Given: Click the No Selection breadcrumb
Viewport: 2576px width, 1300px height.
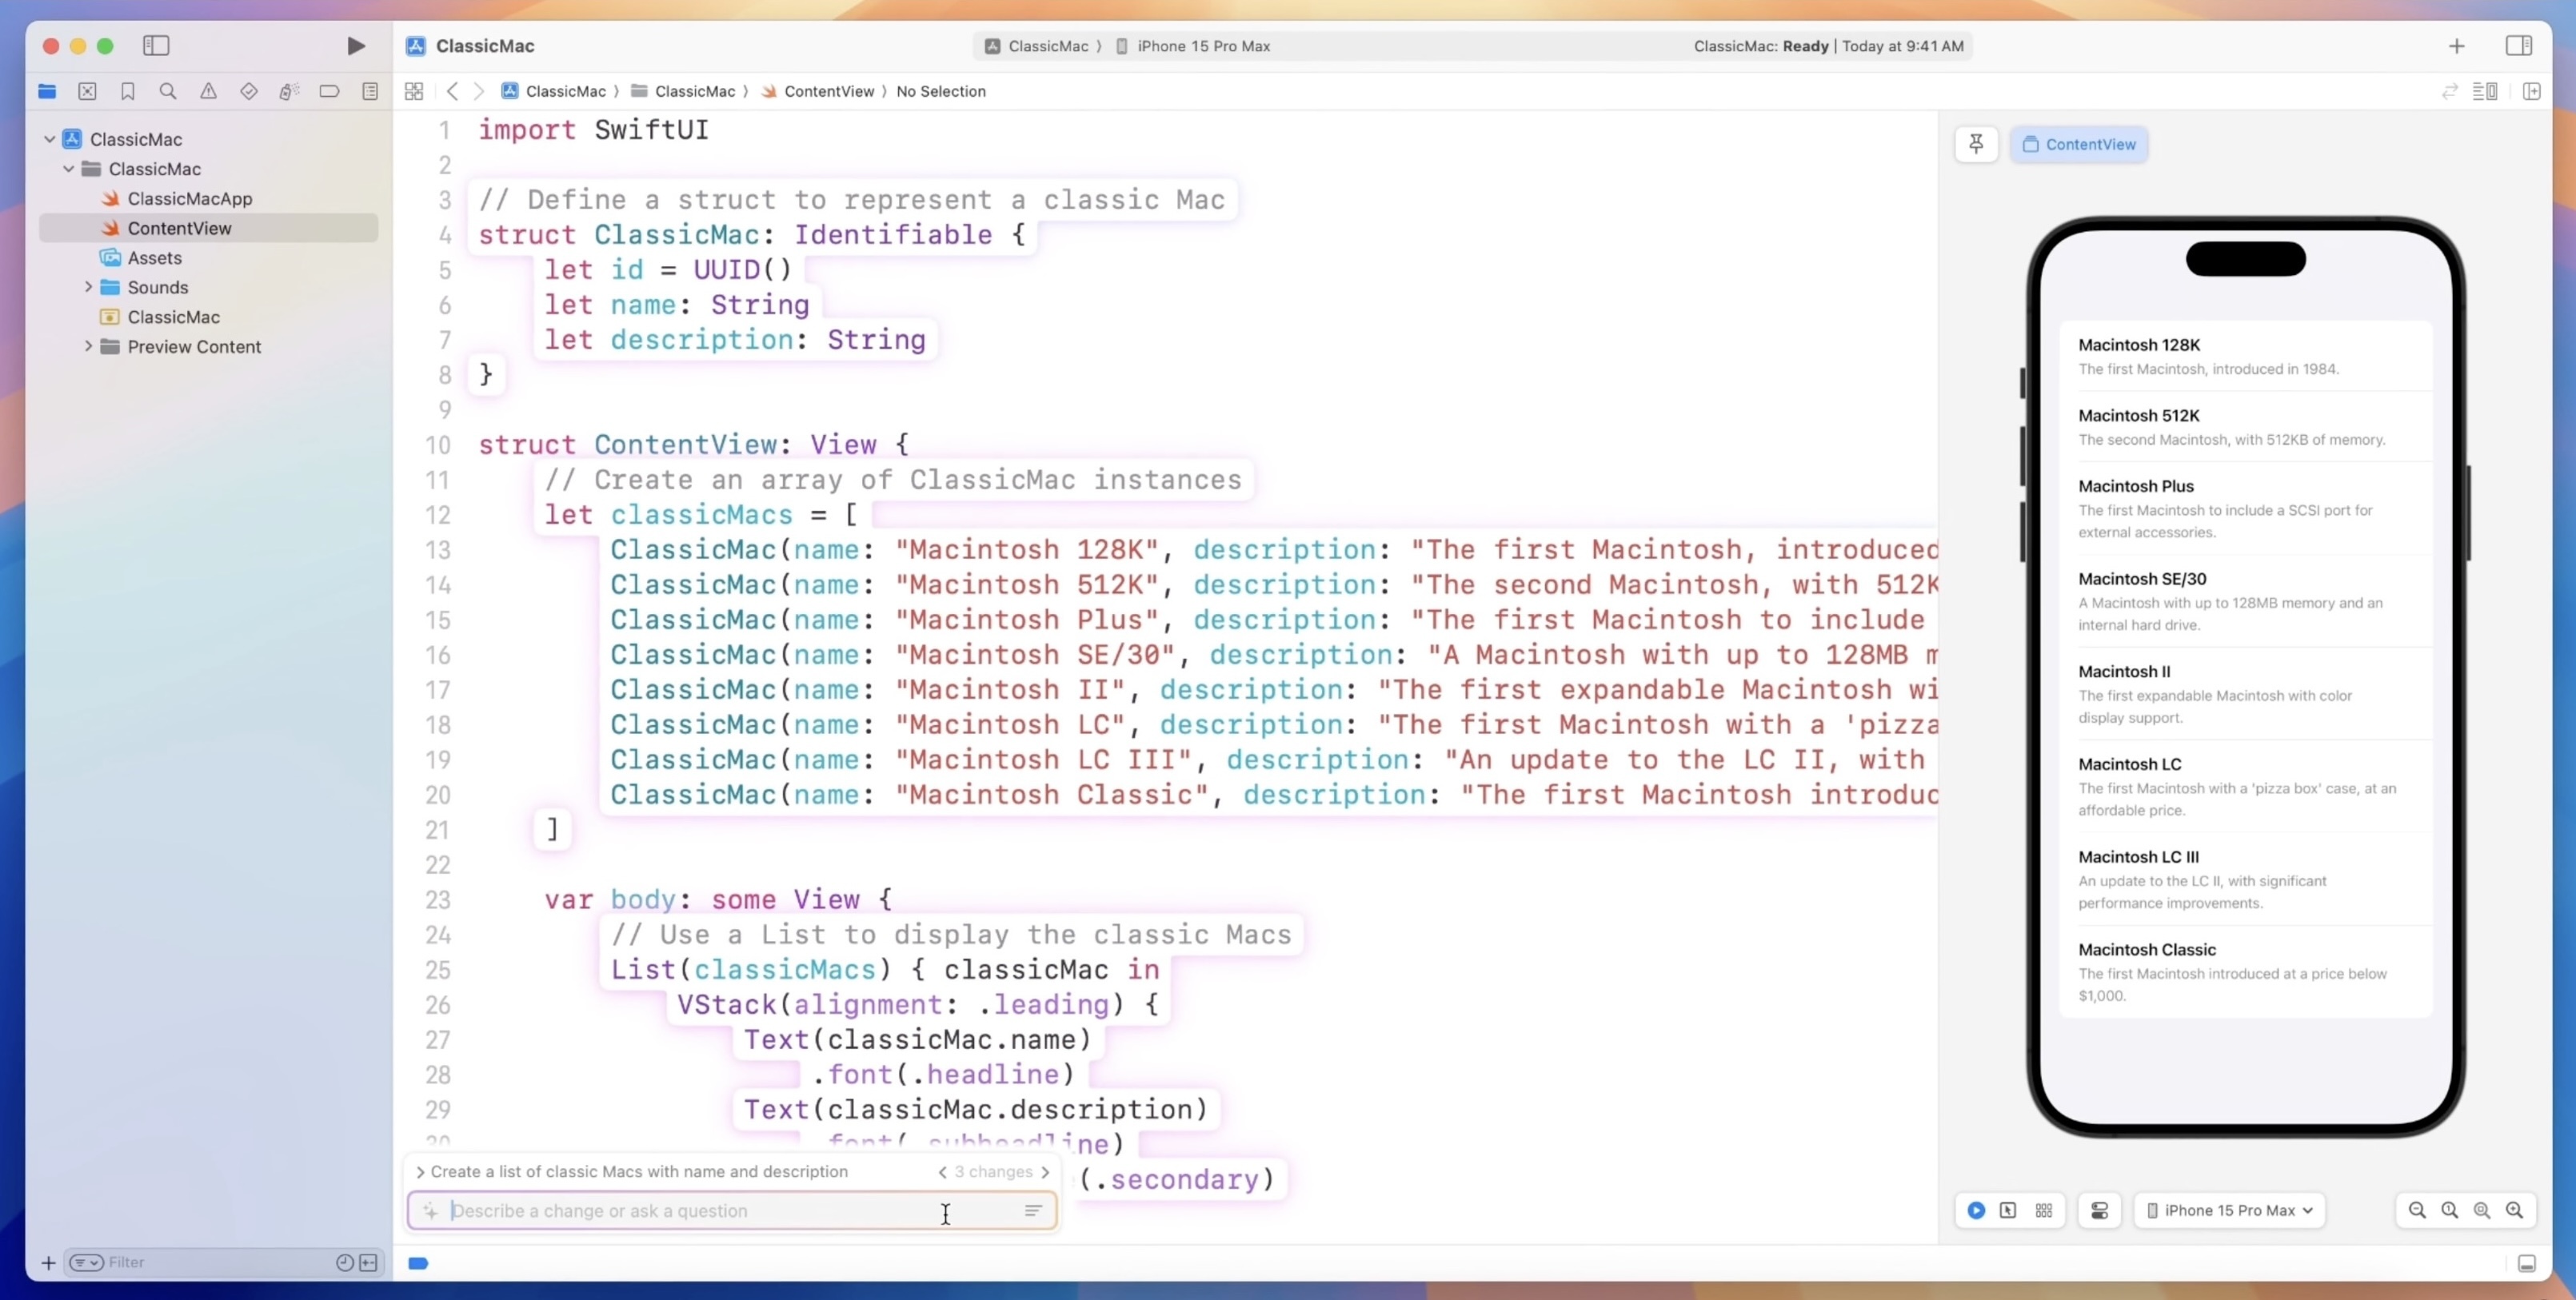Looking at the screenshot, I should (941, 91).
